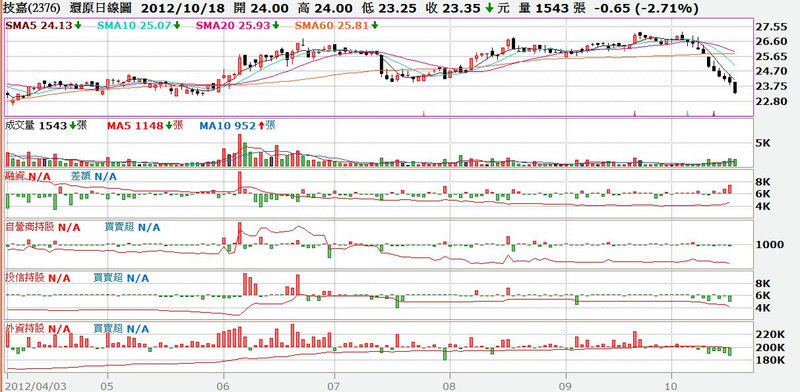Viewport: 800px width, 392px height.
Task: Click the 自營商持股 N/A label
Action: pyautogui.click(x=42, y=227)
